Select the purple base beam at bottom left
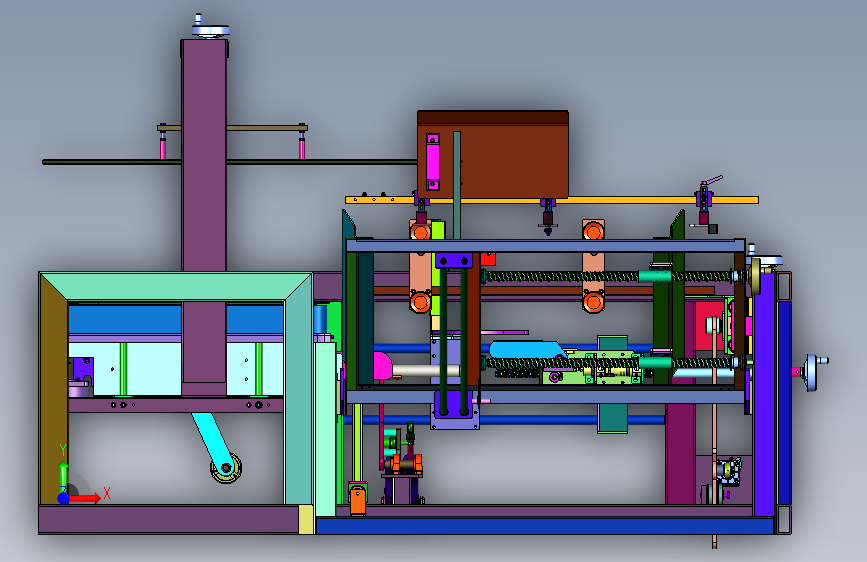 point(169,519)
